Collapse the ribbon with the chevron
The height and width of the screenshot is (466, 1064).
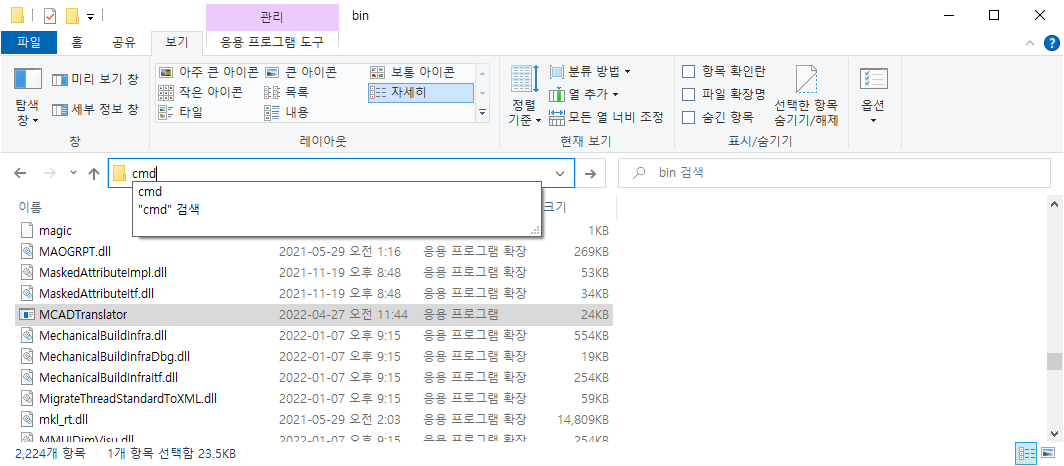point(1031,43)
